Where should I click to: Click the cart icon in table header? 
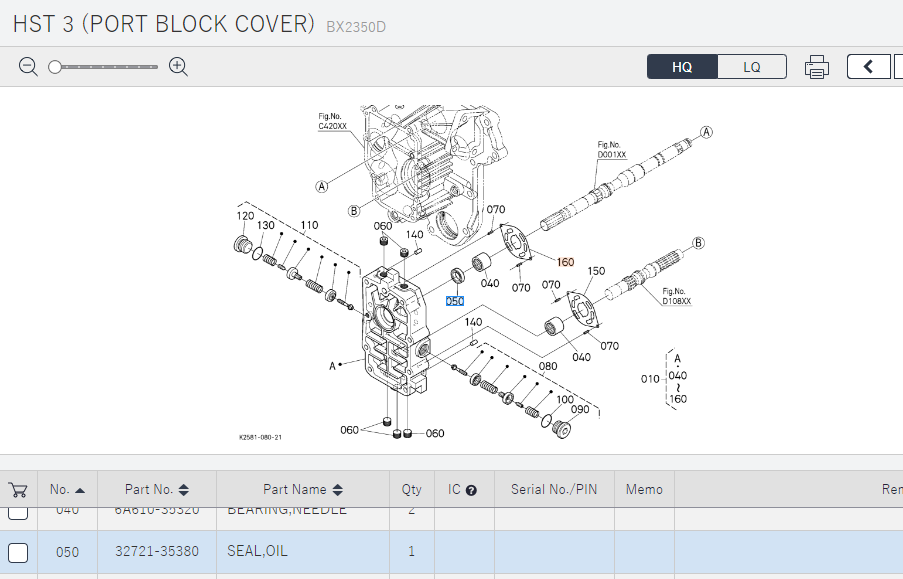[18, 490]
